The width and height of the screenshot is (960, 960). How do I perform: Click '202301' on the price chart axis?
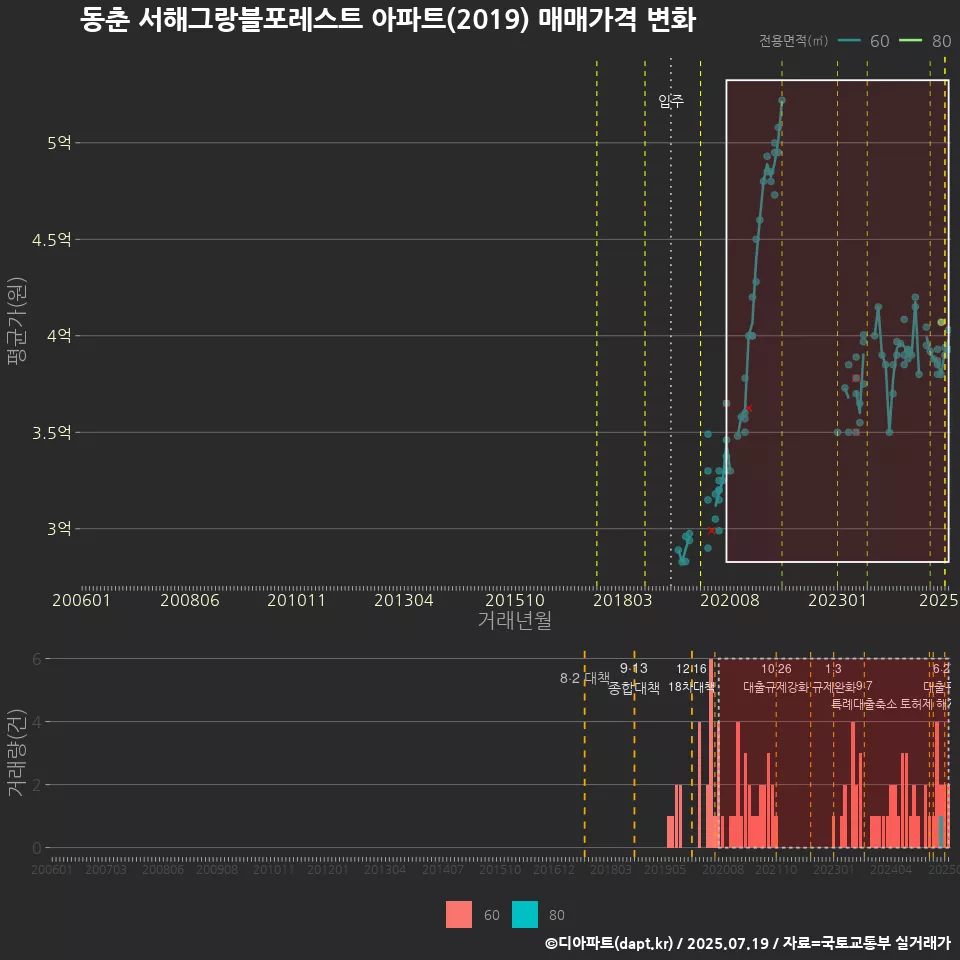(837, 600)
